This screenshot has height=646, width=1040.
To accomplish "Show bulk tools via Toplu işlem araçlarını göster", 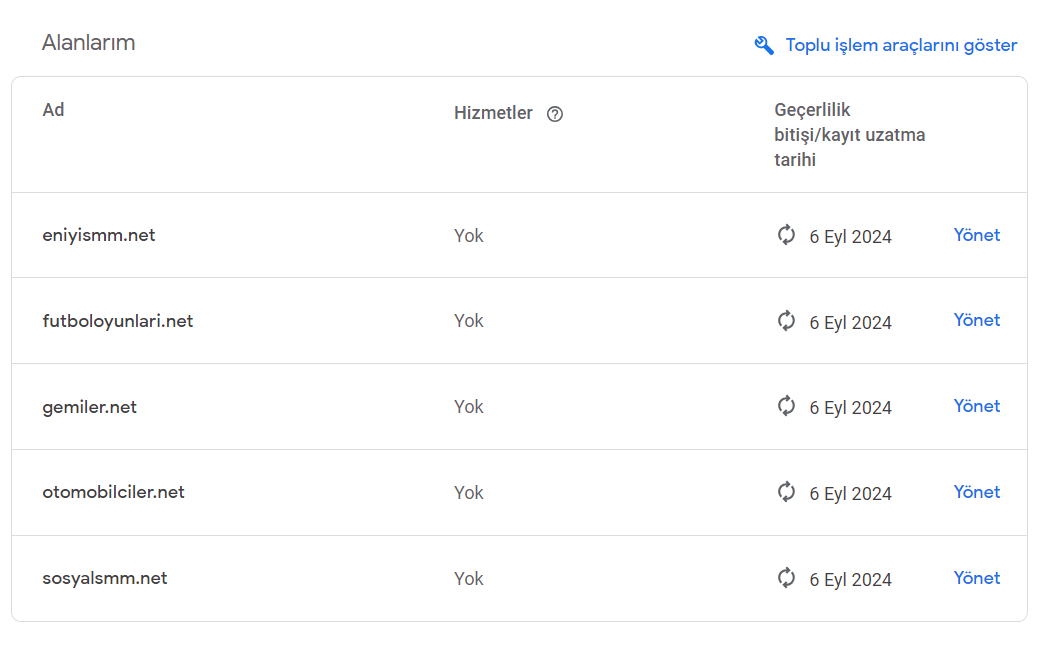I will point(901,45).
